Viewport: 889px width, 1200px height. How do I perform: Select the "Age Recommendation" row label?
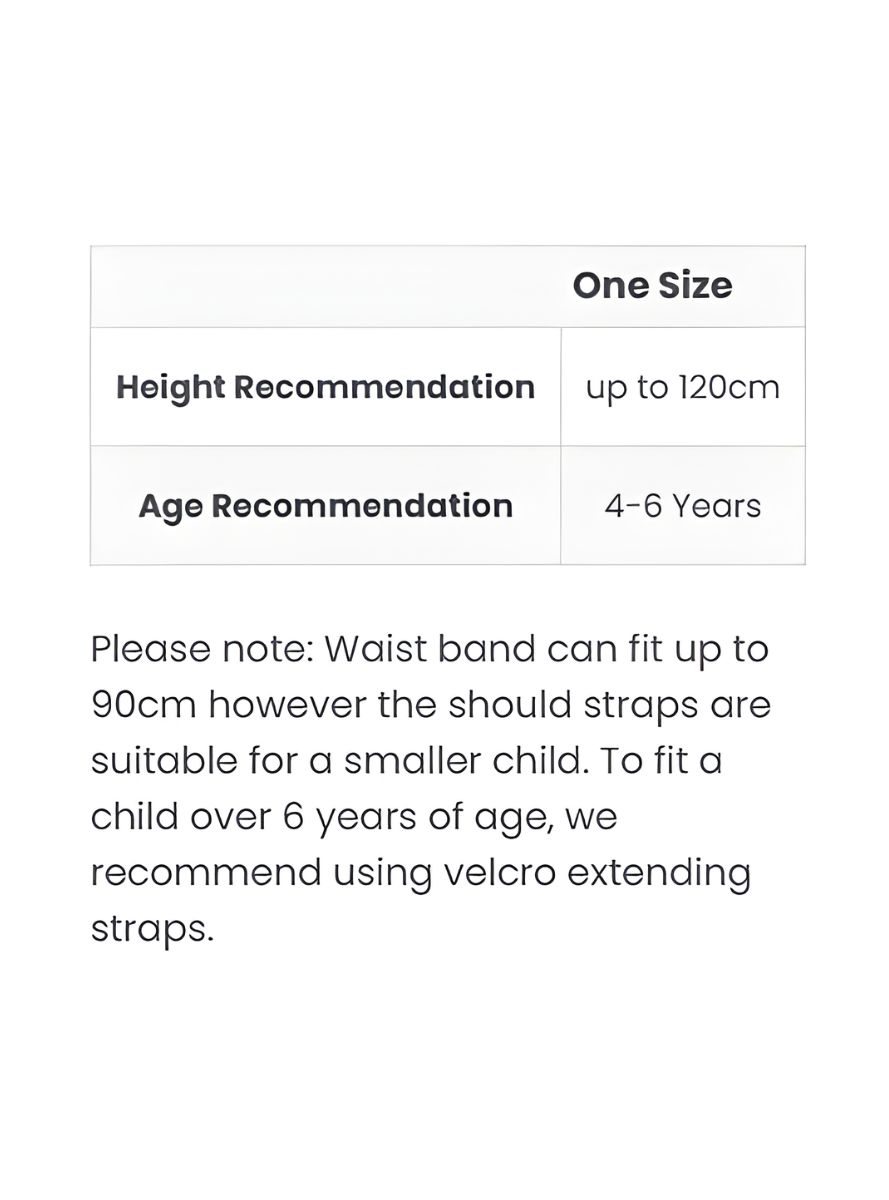[325, 506]
